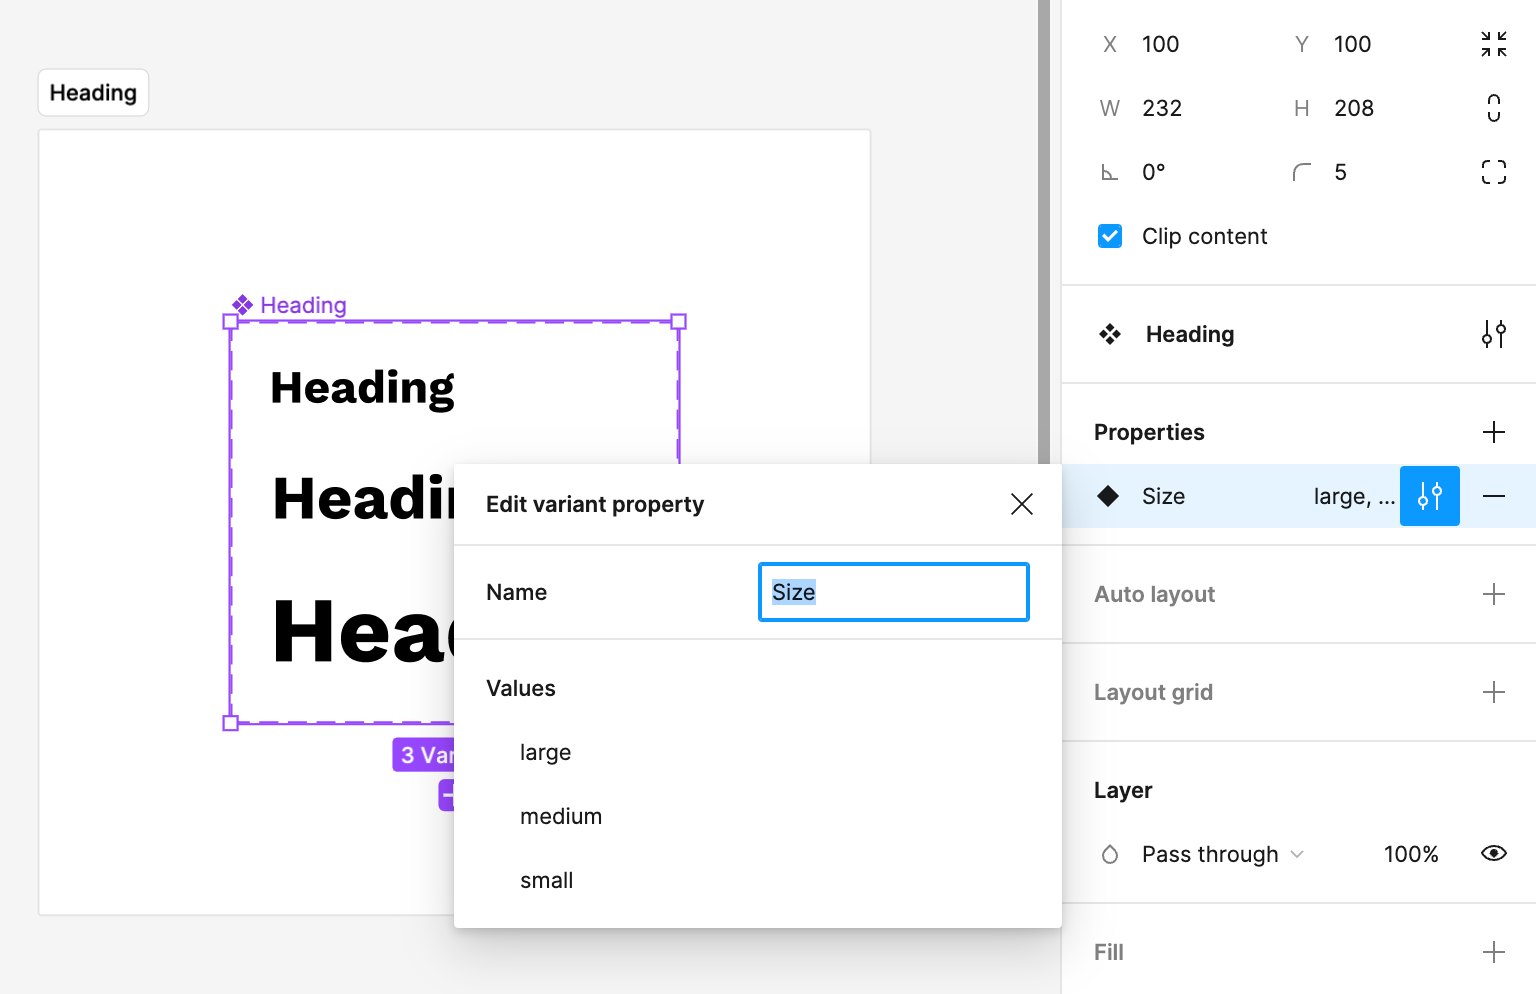Viewport: 1536px width, 994px height.
Task: Click the blue edit icon on Size property
Action: coord(1429,495)
